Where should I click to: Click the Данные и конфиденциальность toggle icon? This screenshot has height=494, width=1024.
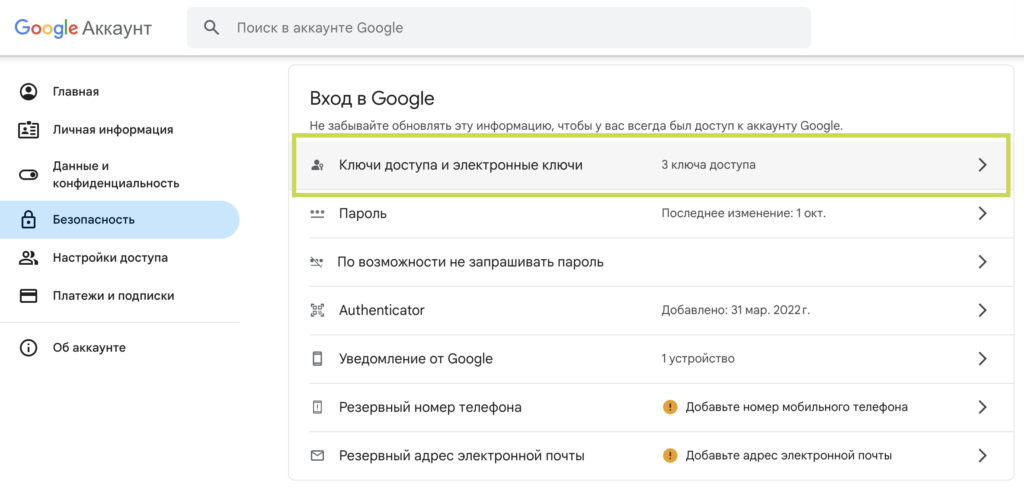click(28, 175)
